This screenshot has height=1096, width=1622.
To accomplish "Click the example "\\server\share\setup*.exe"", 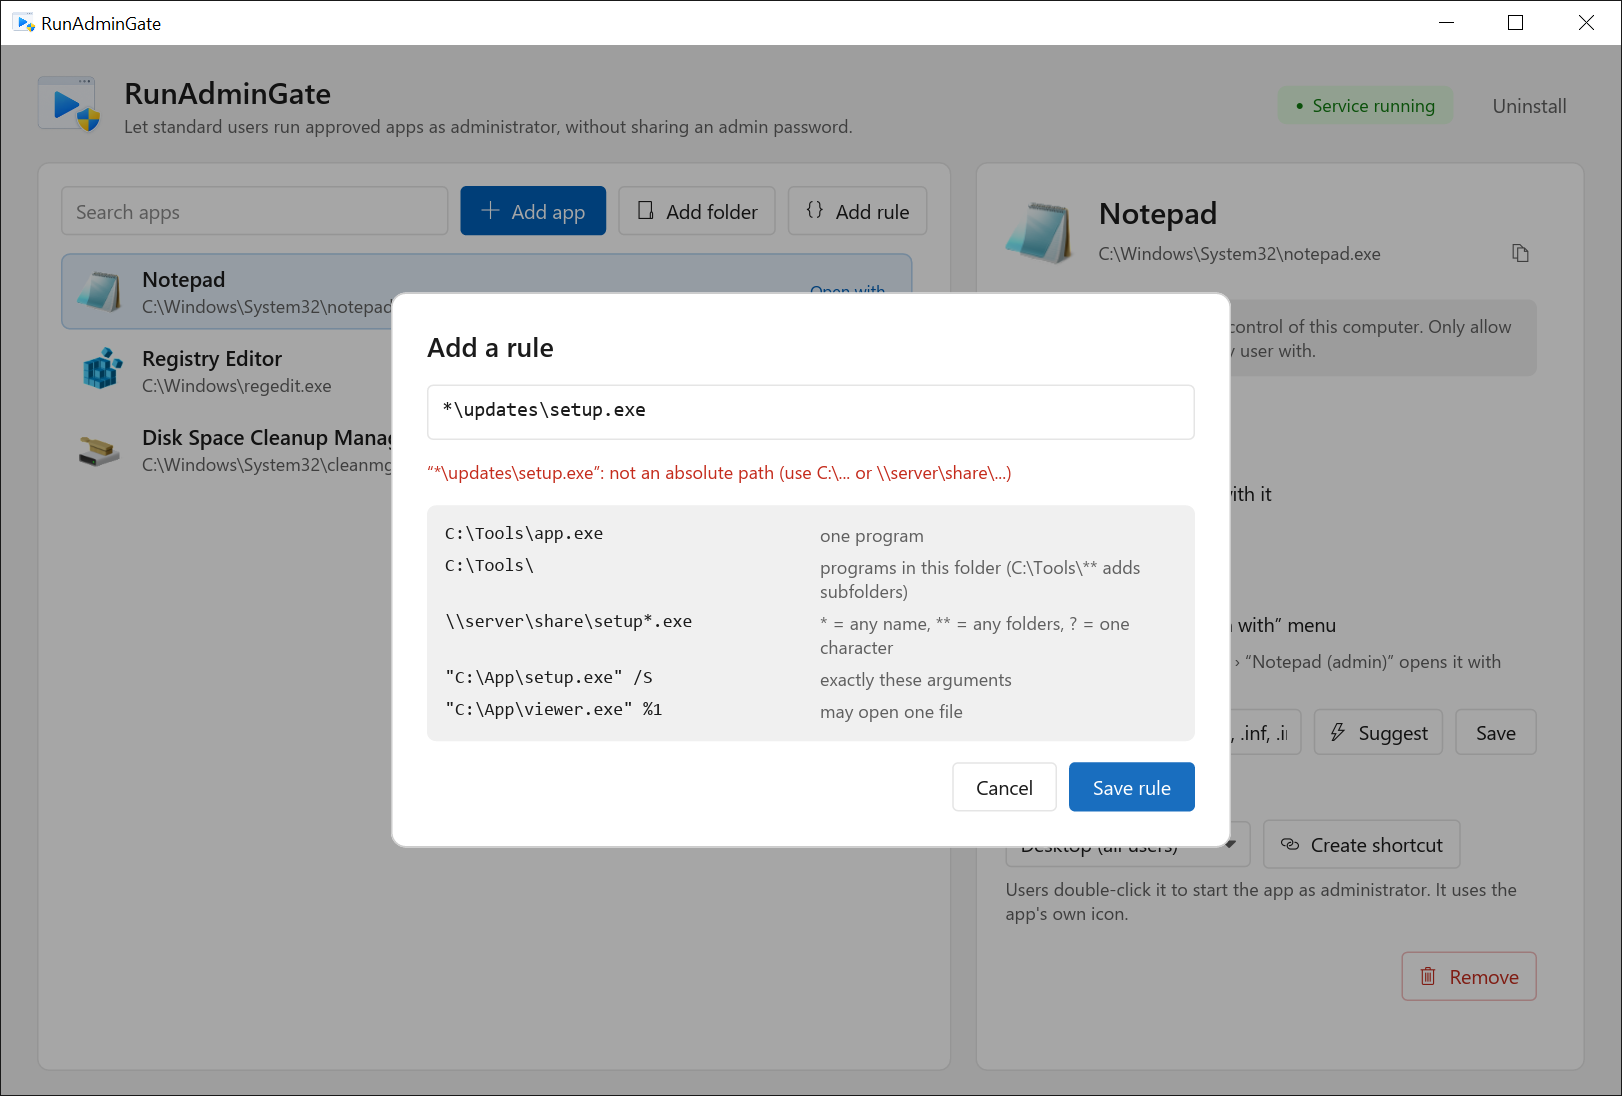I will pos(569,621).
